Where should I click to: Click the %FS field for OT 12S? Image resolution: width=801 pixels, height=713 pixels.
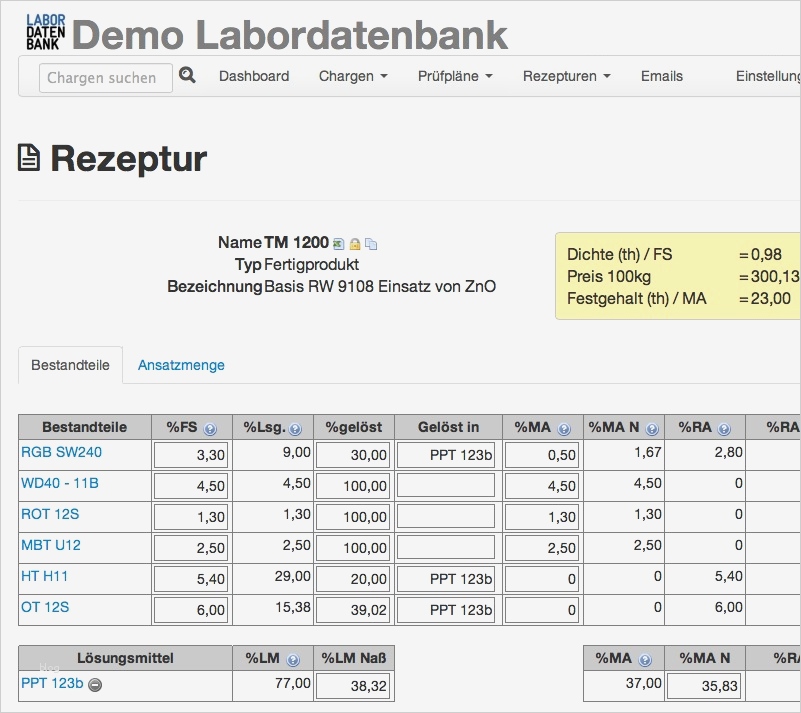(191, 610)
